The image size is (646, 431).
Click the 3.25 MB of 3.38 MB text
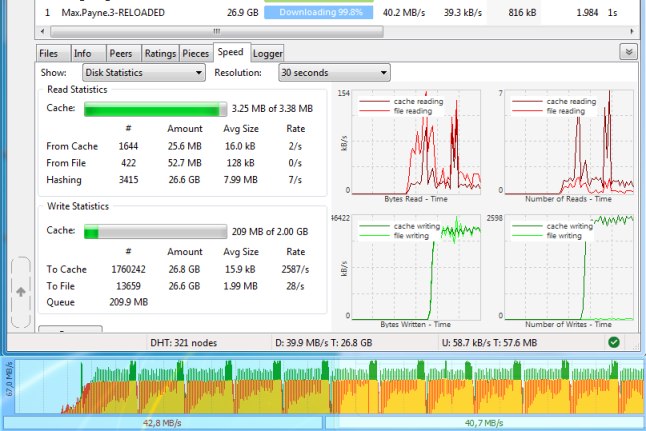click(x=272, y=109)
